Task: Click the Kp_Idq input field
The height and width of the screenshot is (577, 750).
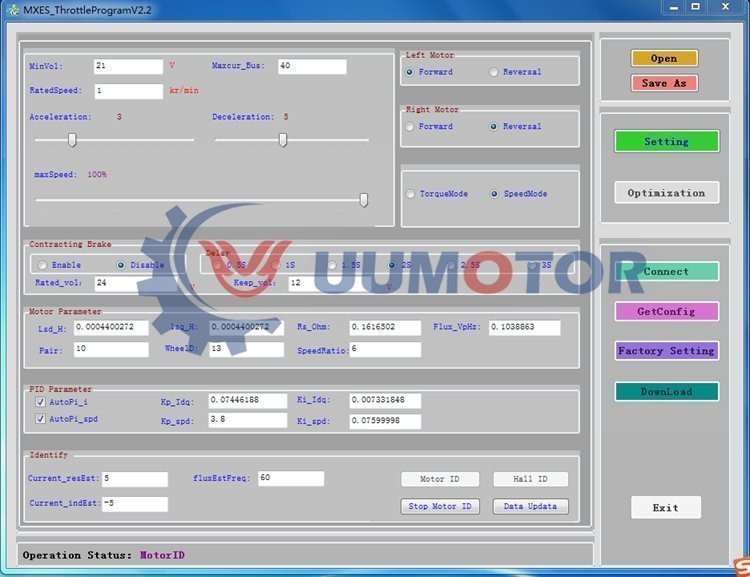Action: [x=248, y=400]
